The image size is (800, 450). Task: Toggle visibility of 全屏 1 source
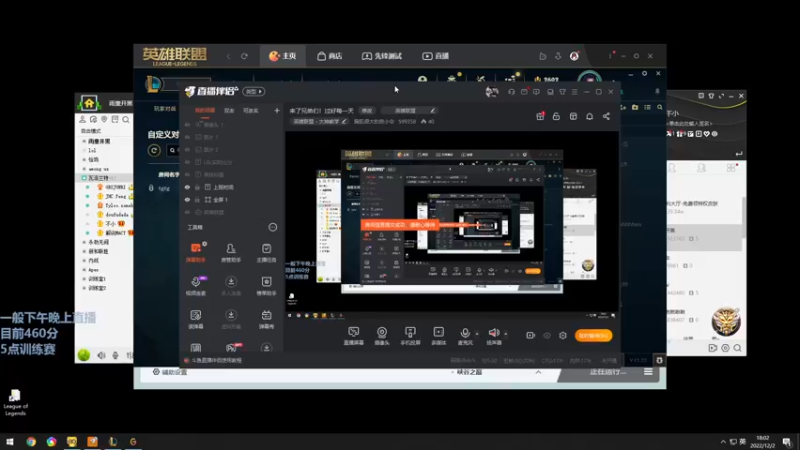[x=188, y=199]
